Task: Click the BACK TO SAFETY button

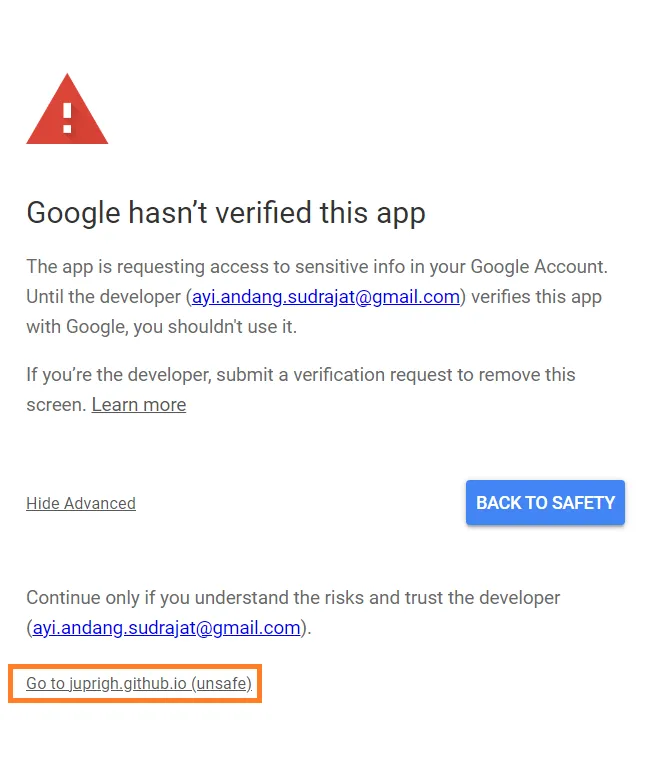Action: click(x=545, y=502)
